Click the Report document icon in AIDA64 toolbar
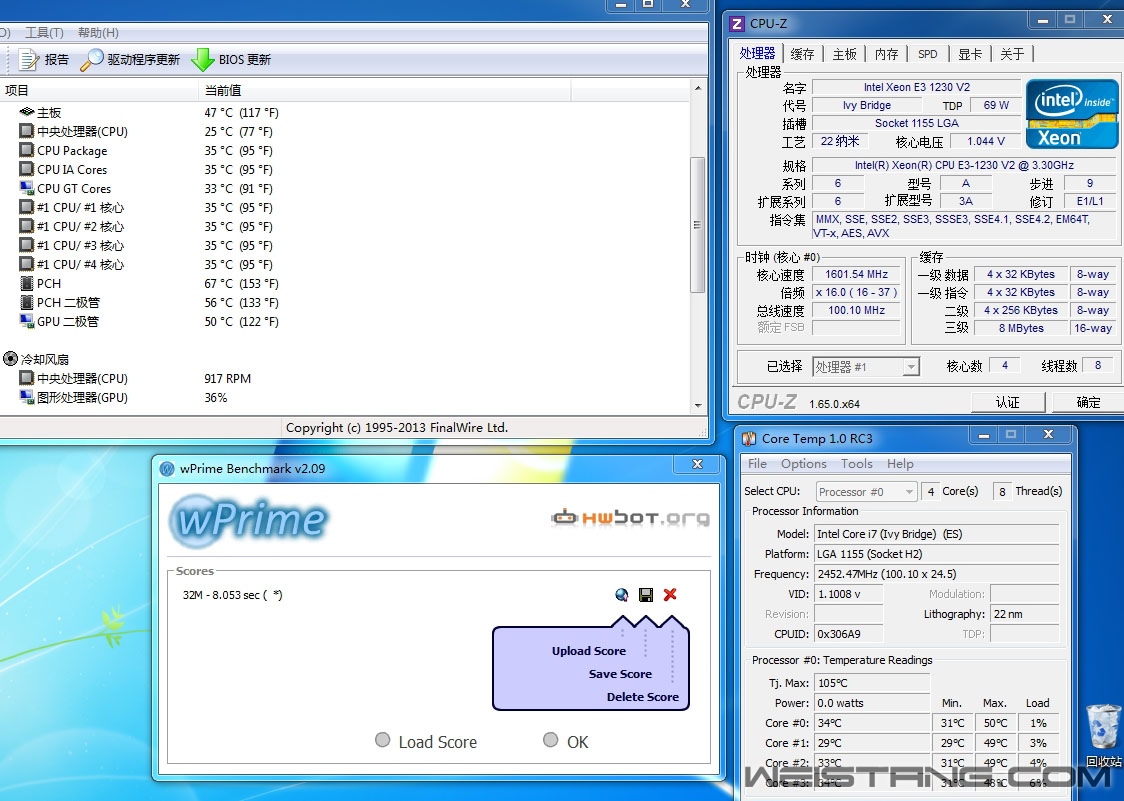 tap(28, 60)
